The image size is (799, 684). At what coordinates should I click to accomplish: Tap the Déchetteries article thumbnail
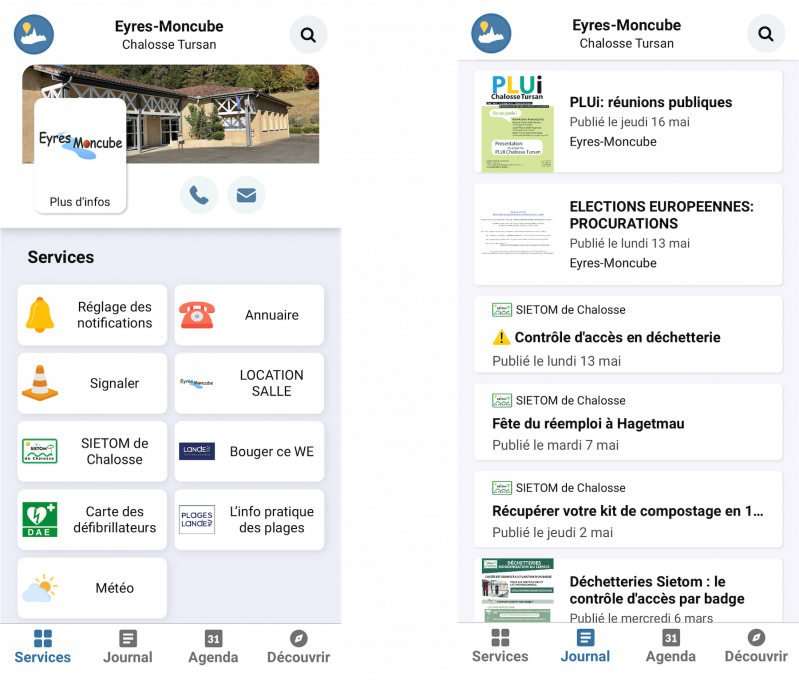pyautogui.click(x=518, y=590)
